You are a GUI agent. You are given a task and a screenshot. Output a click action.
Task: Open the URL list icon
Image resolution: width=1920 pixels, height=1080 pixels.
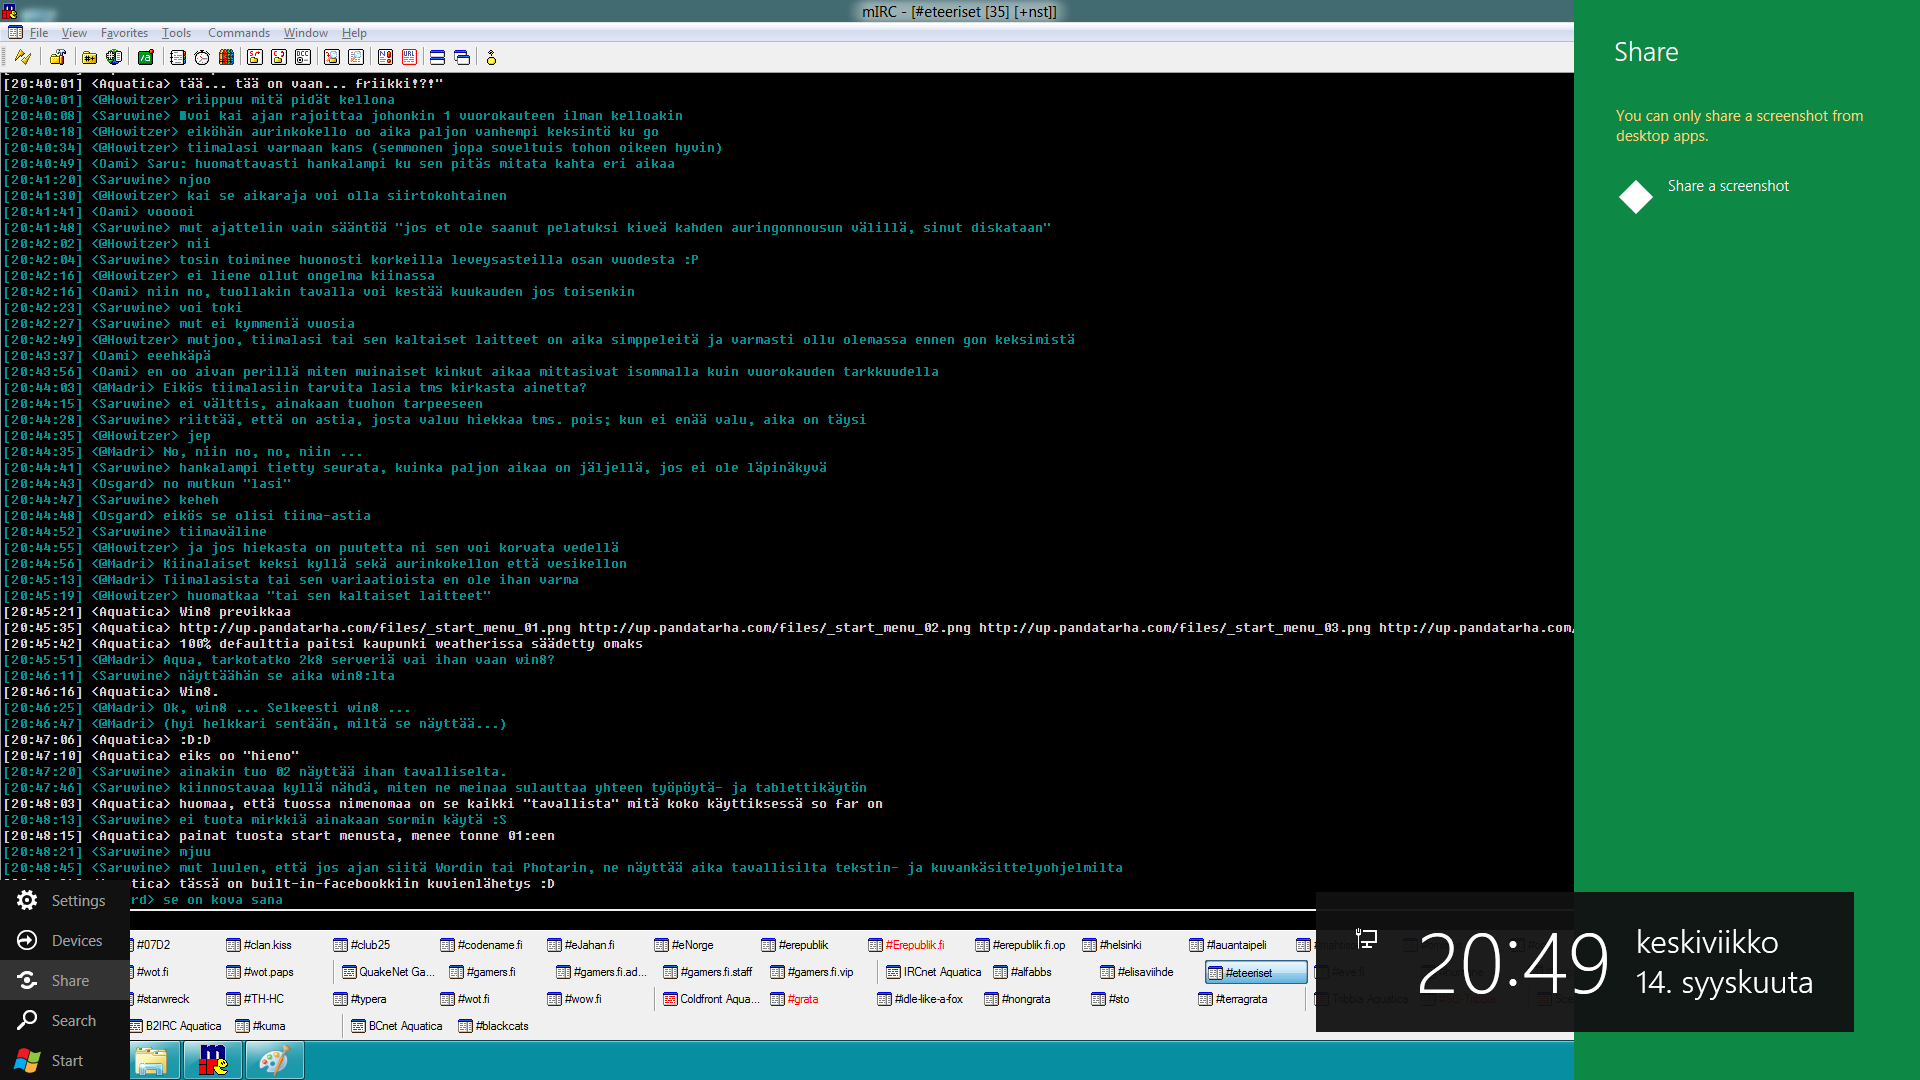[x=410, y=57]
